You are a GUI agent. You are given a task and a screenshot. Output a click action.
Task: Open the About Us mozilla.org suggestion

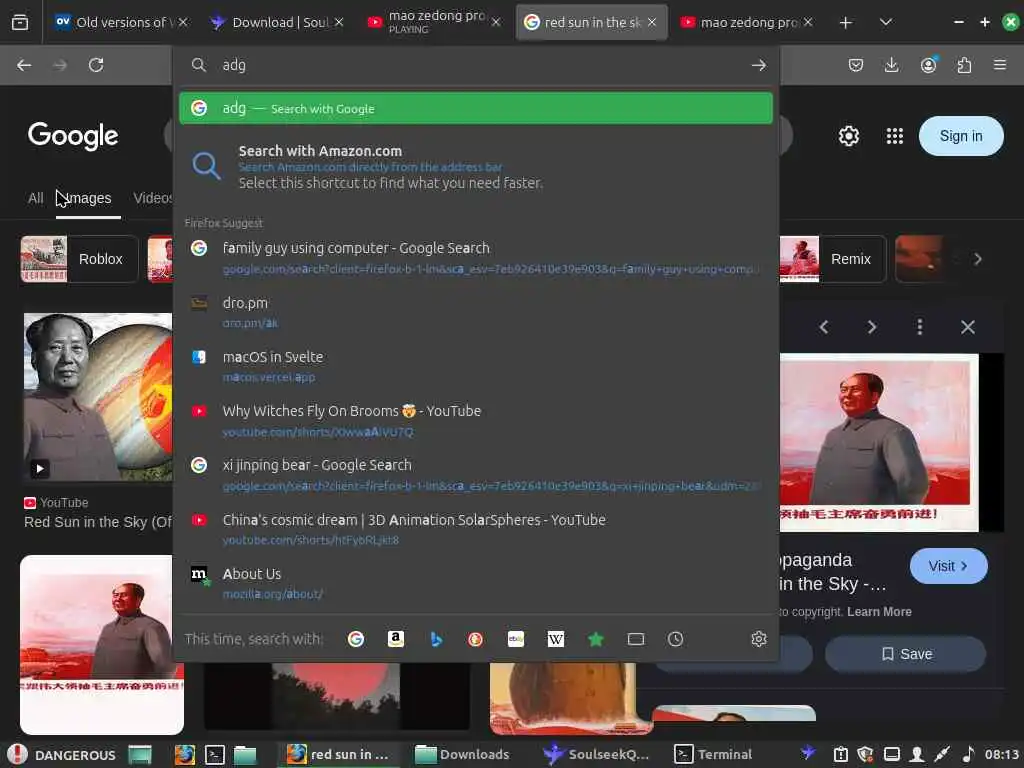coord(475,583)
